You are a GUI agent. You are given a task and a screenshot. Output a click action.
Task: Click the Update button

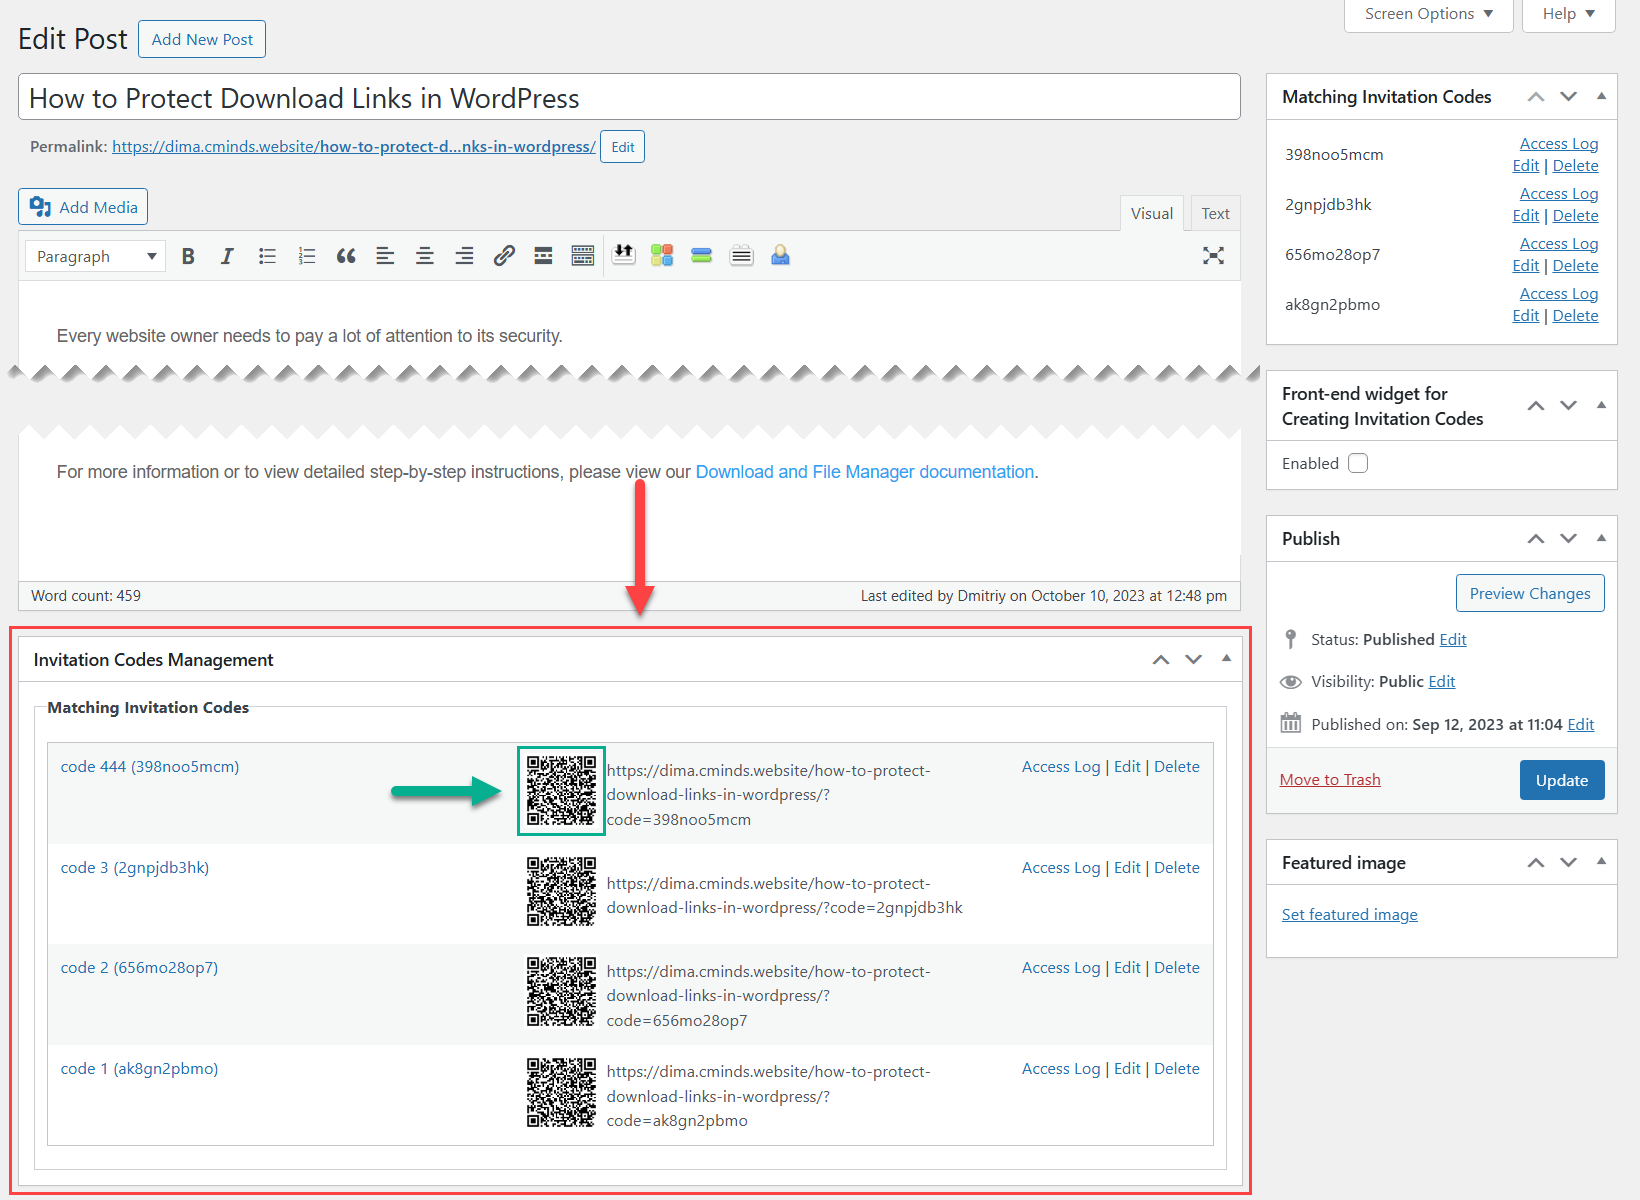[1562, 780]
